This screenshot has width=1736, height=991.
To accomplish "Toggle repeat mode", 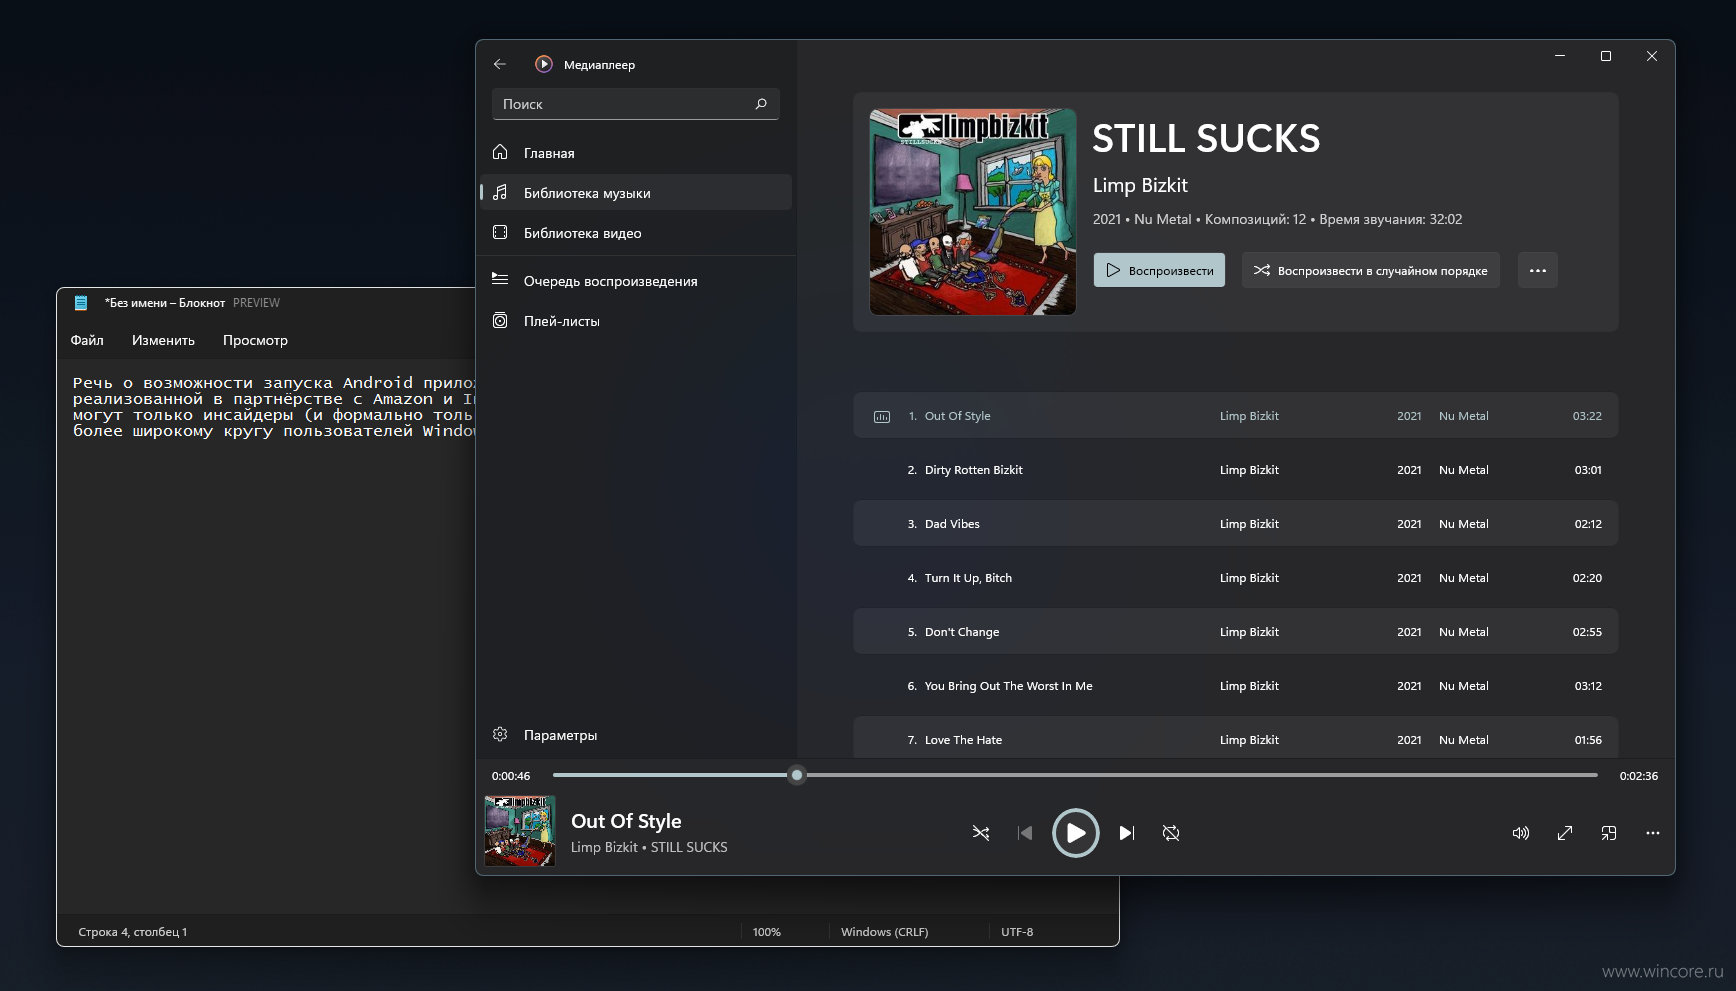I will pos(1171,833).
